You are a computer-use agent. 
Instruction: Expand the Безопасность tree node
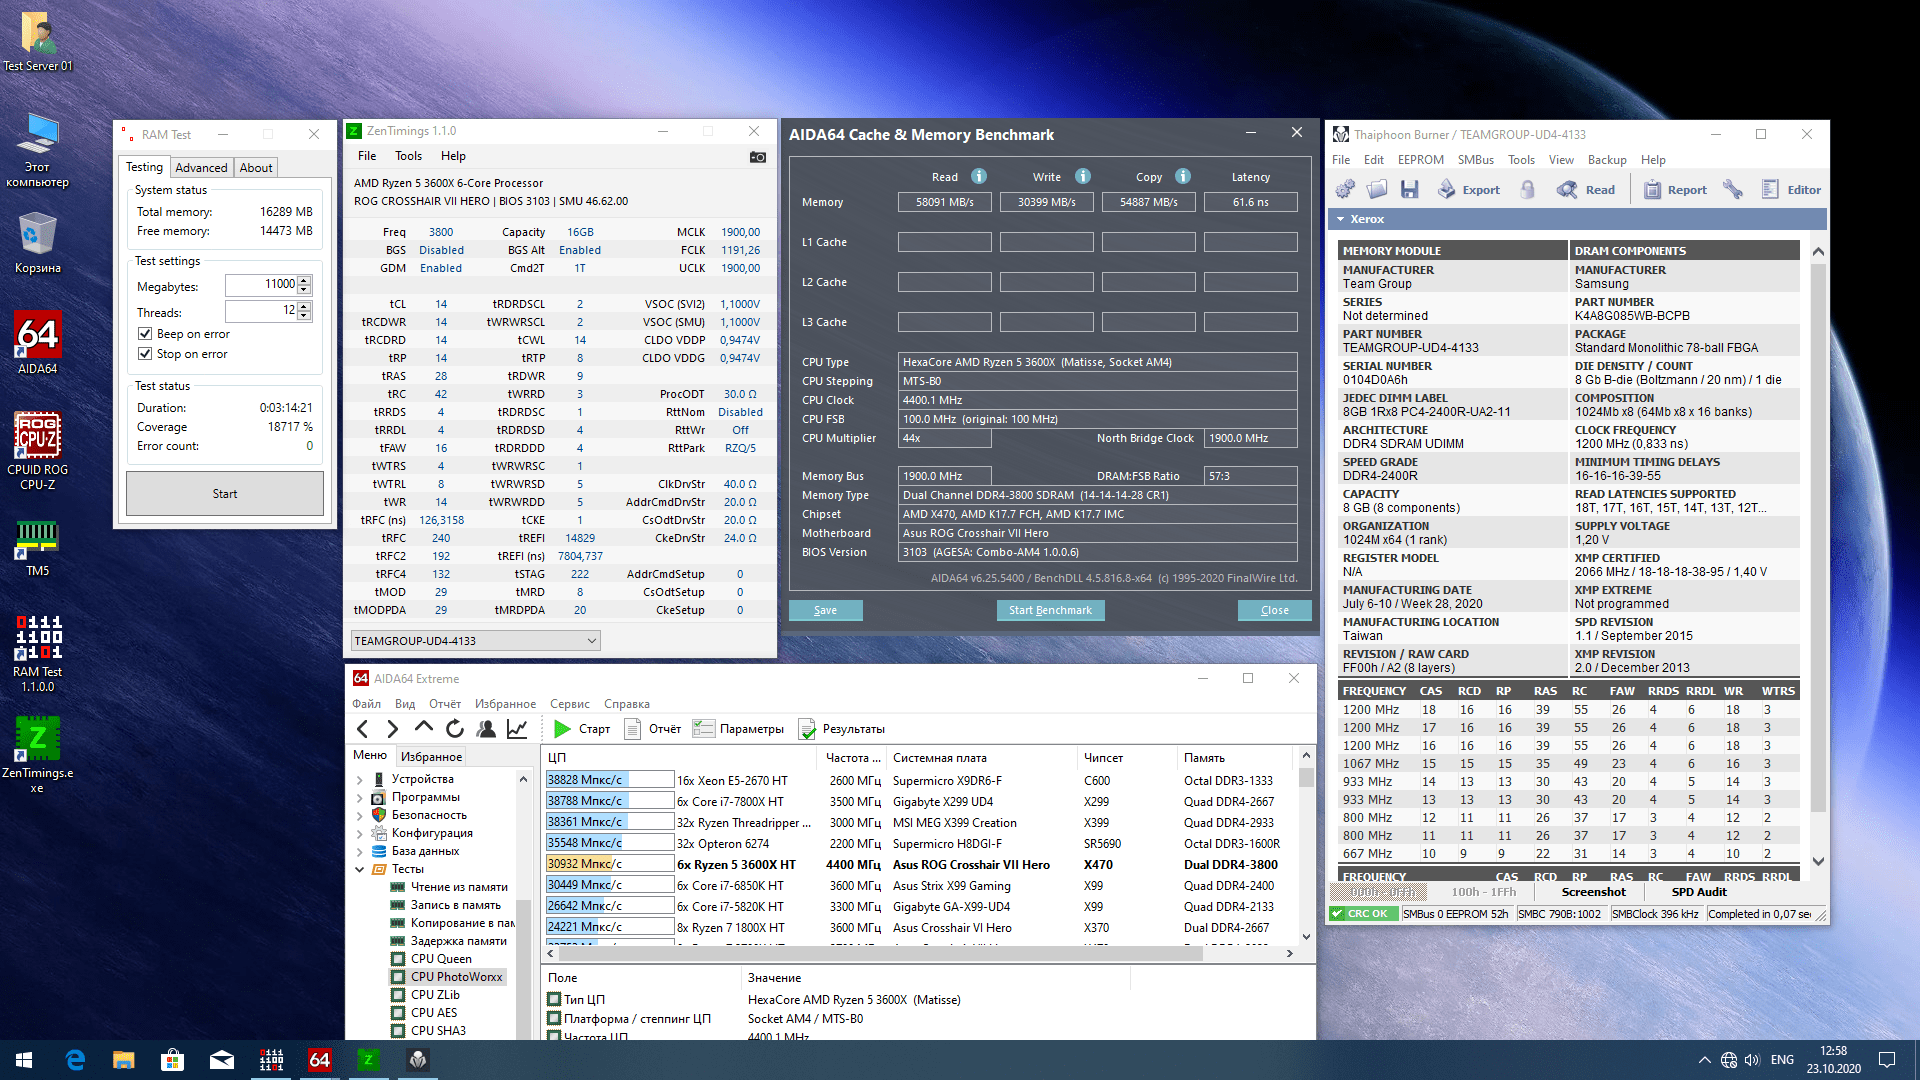(360, 816)
